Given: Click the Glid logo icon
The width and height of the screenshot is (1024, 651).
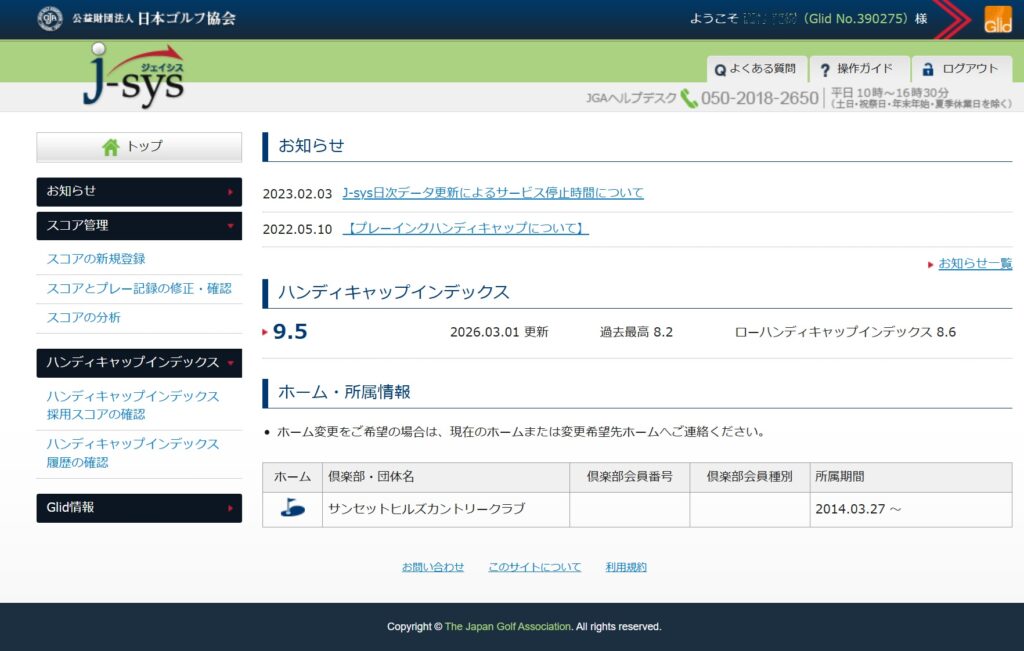Looking at the screenshot, I should pos(997,19).
